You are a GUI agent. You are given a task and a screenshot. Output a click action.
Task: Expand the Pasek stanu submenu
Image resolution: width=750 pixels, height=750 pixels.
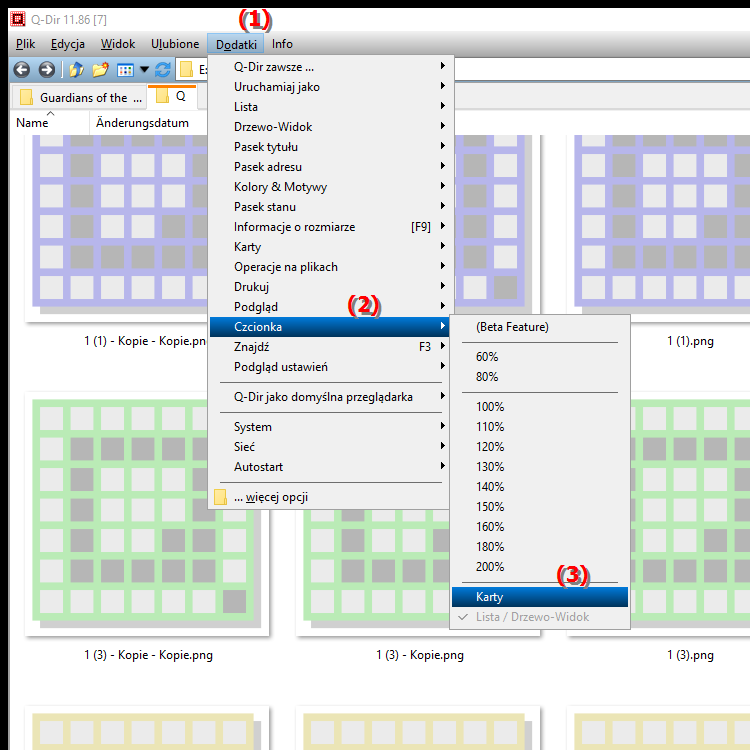point(329,207)
